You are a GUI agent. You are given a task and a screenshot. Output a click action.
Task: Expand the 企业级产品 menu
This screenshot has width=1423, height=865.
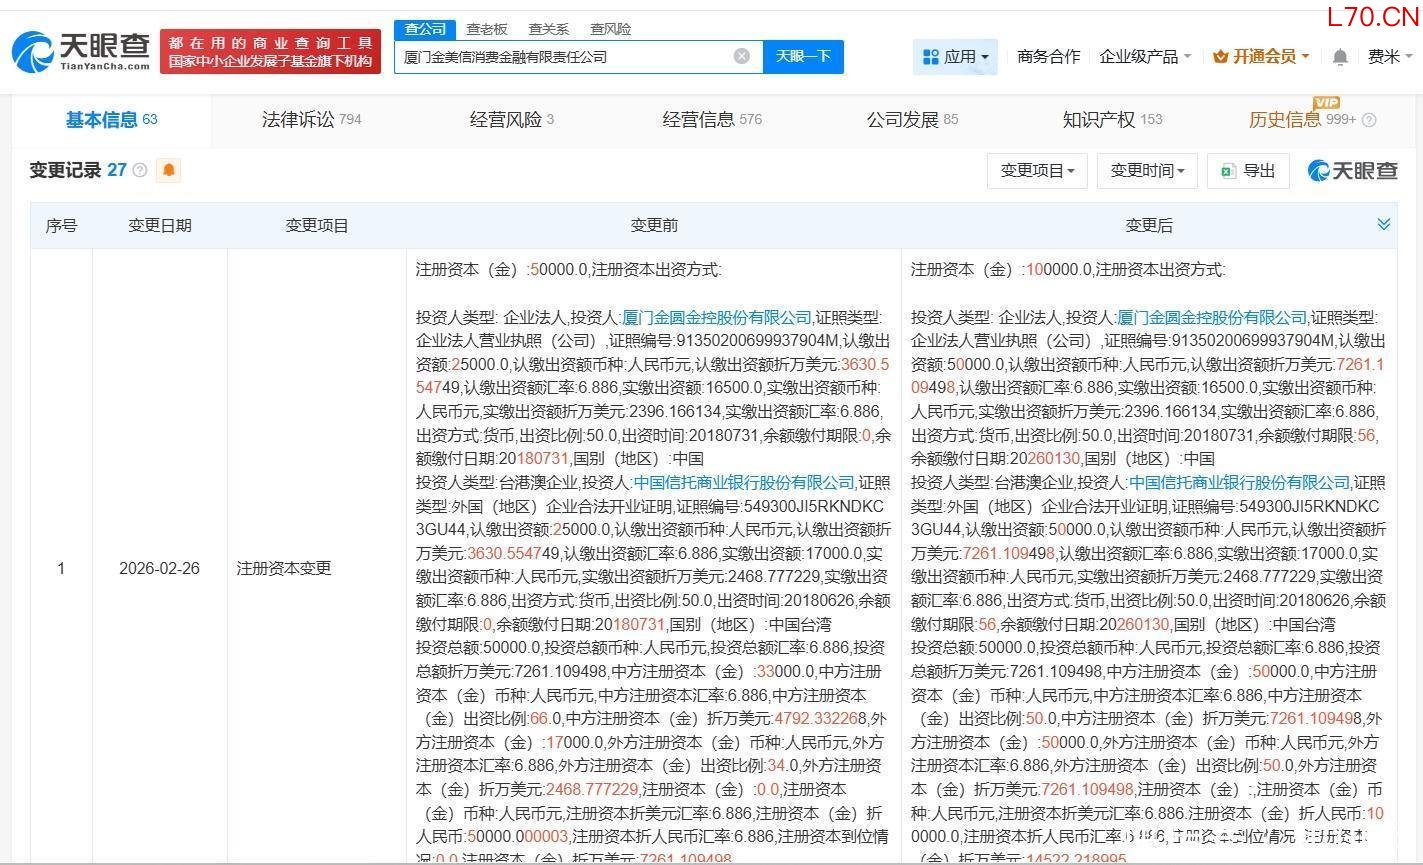(1145, 57)
